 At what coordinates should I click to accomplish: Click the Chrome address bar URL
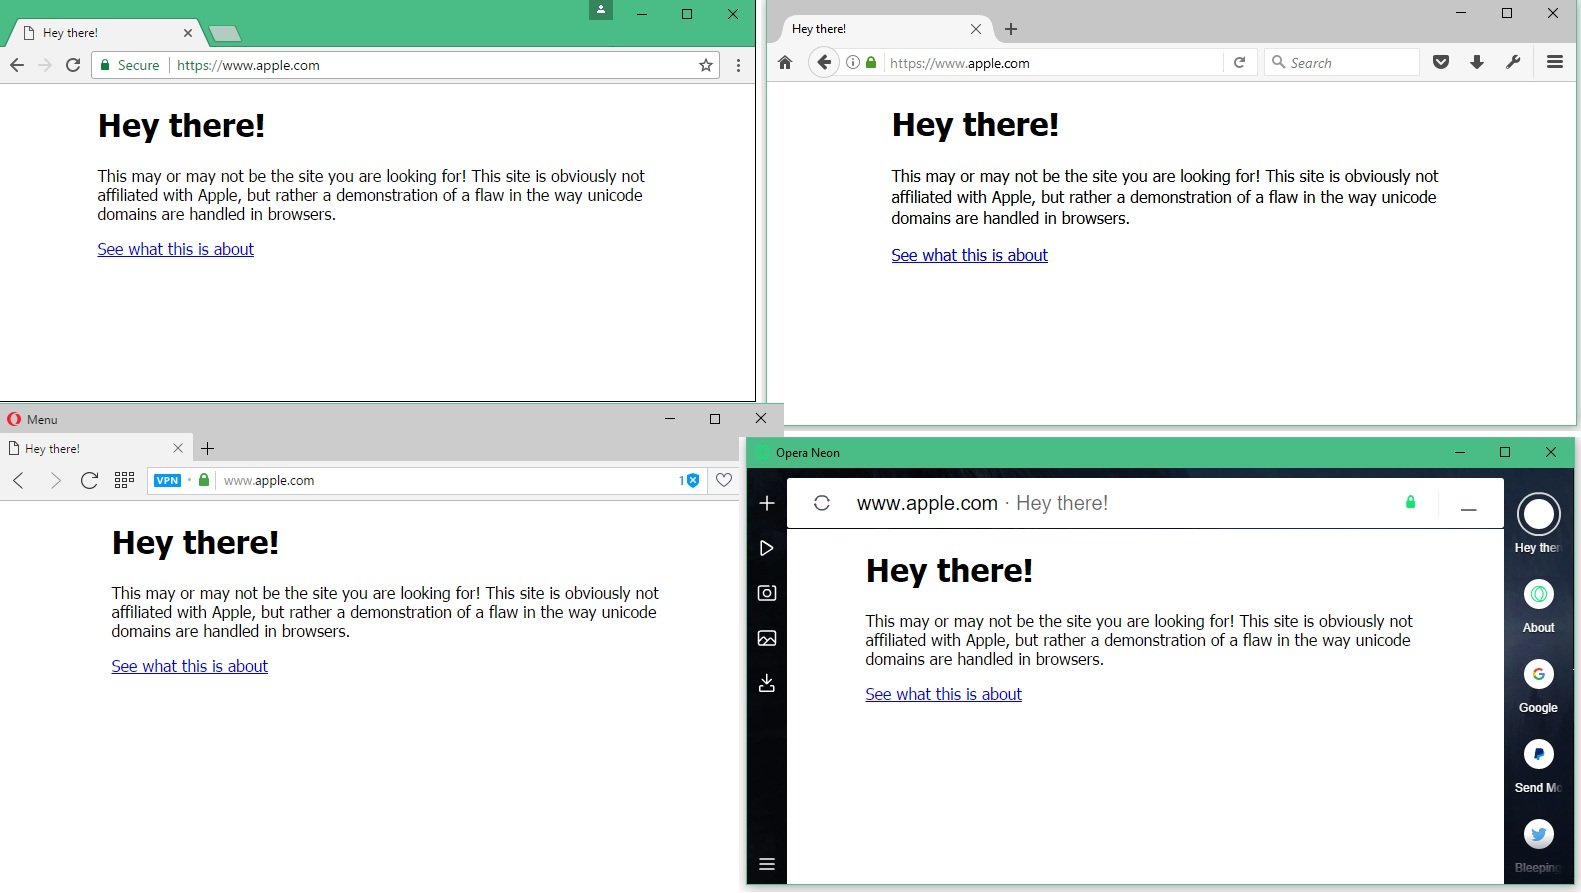point(248,65)
